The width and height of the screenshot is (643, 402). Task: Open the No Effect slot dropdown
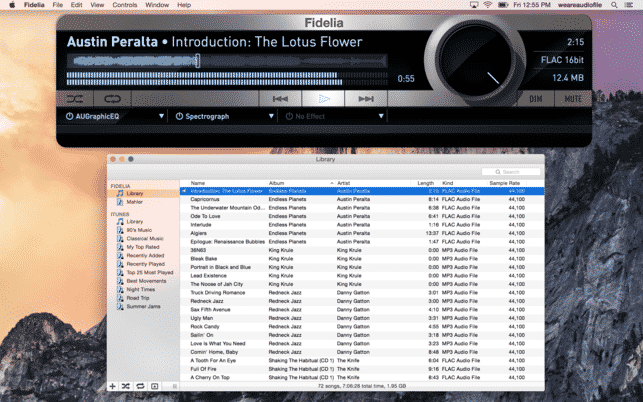tap(380, 116)
